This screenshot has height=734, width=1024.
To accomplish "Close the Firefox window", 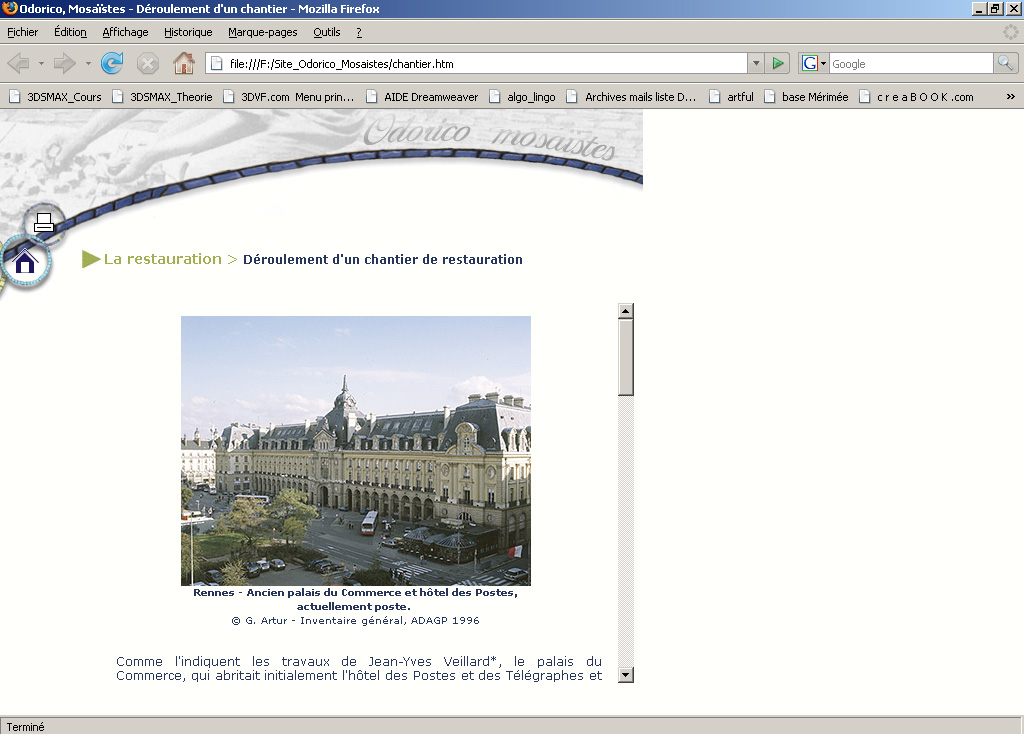I will (x=1013, y=8).
